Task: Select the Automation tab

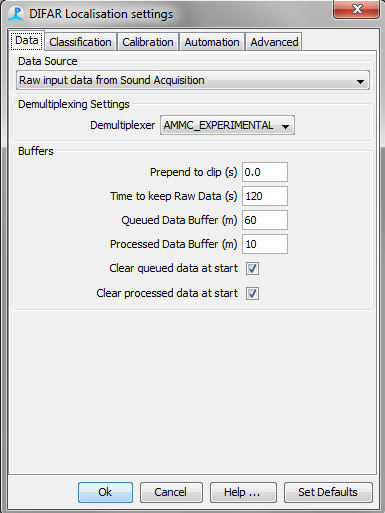Action: pos(212,42)
